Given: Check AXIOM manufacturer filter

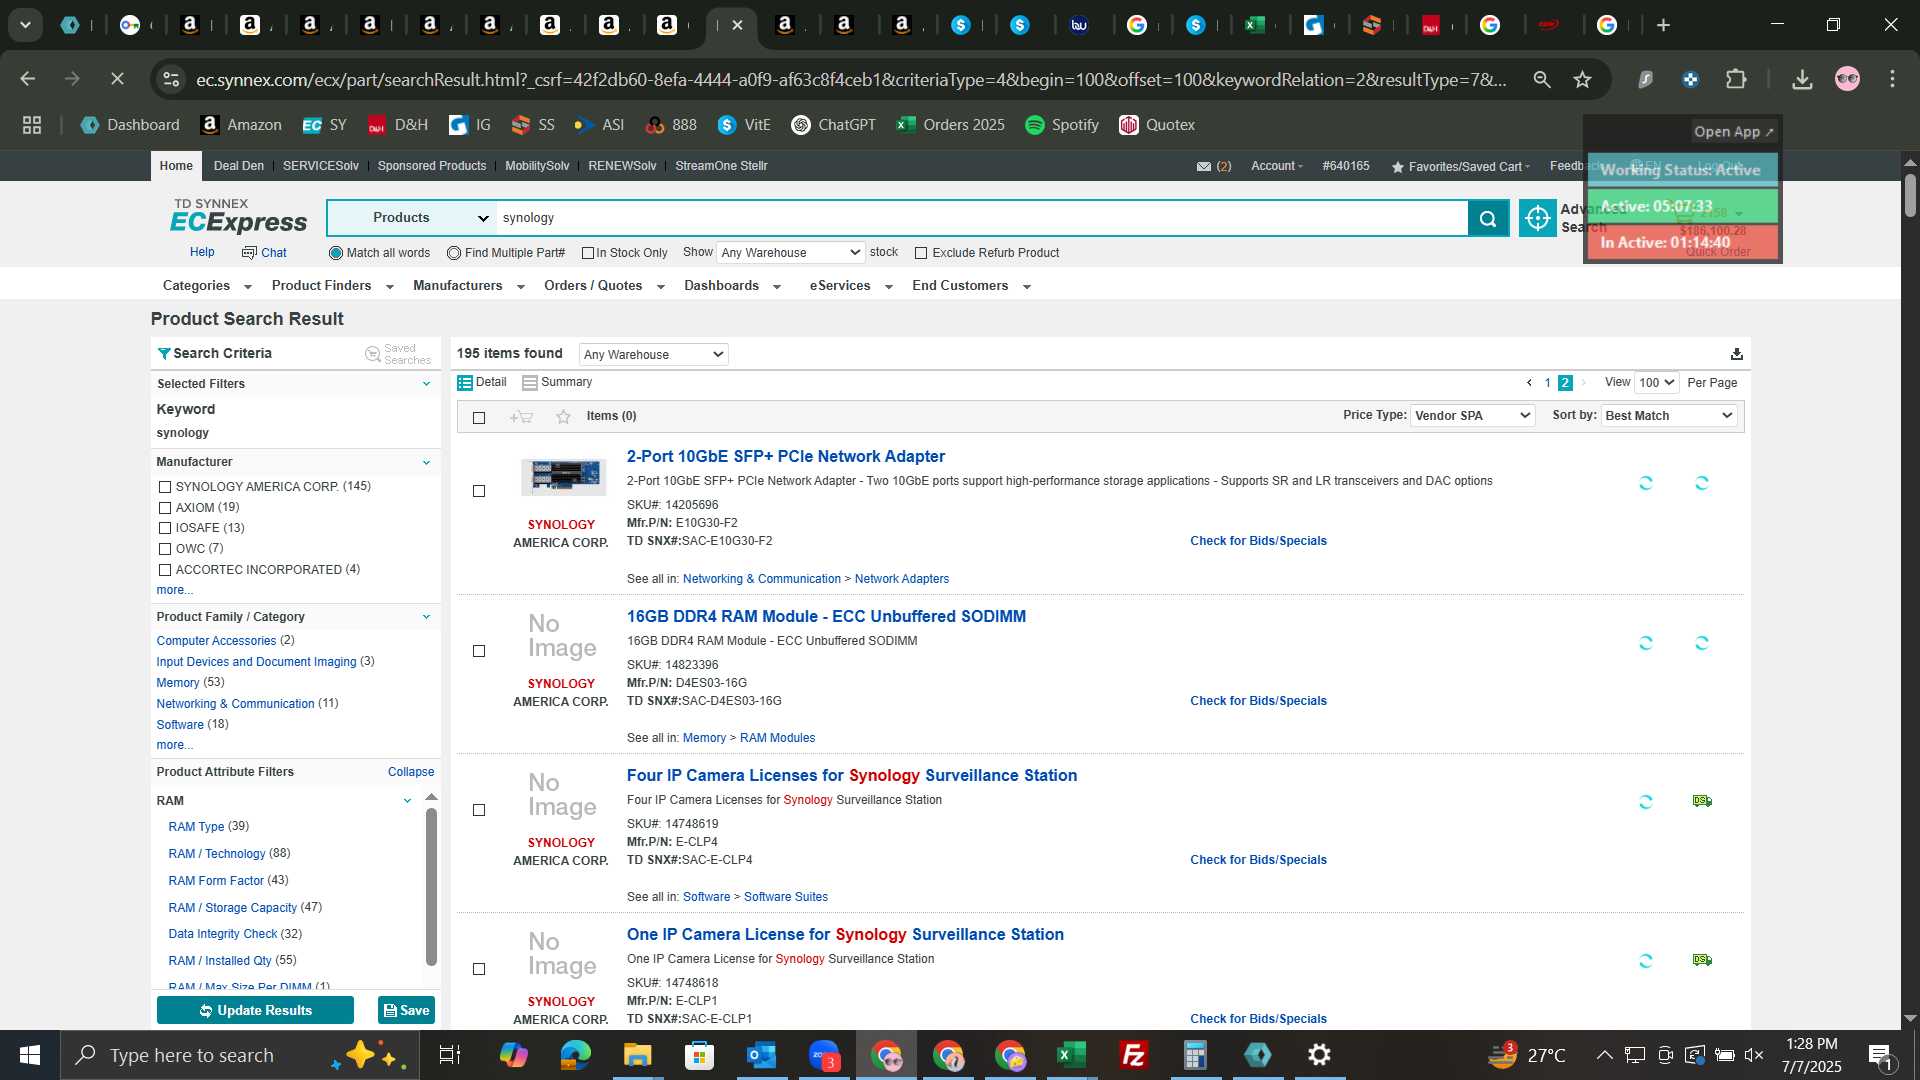Looking at the screenshot, I should click(165, 508).
